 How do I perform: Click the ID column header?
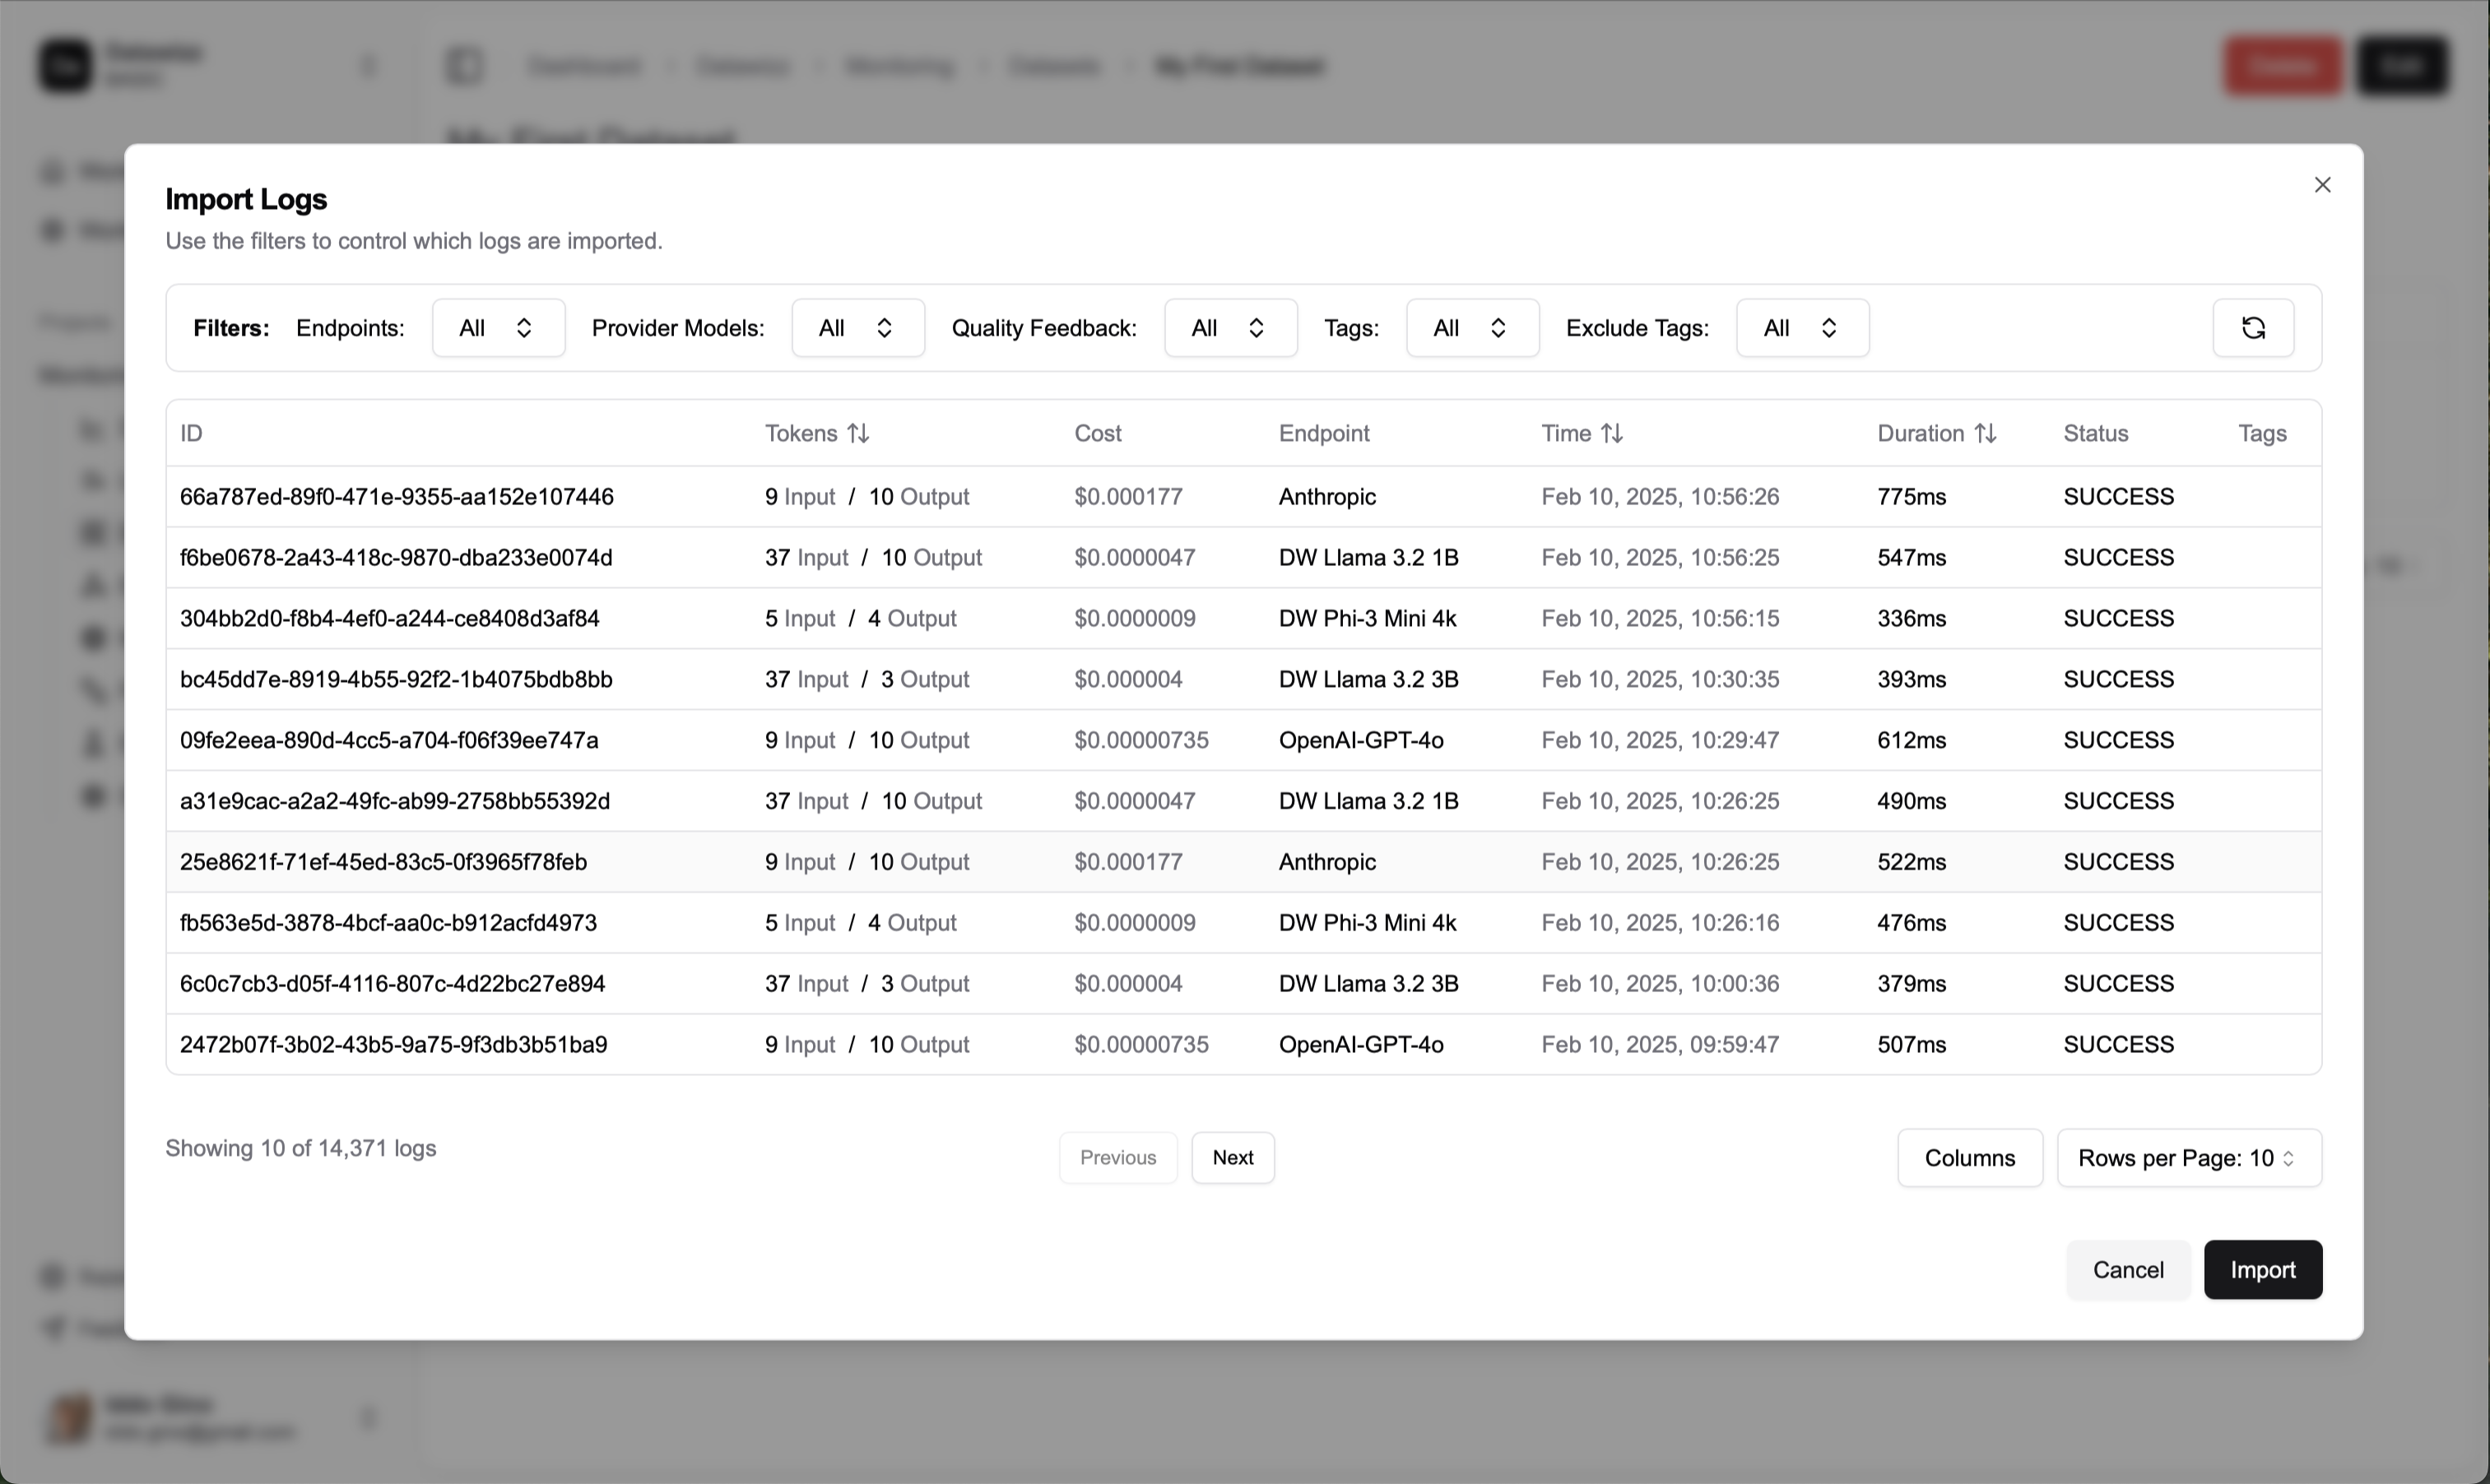190,432
